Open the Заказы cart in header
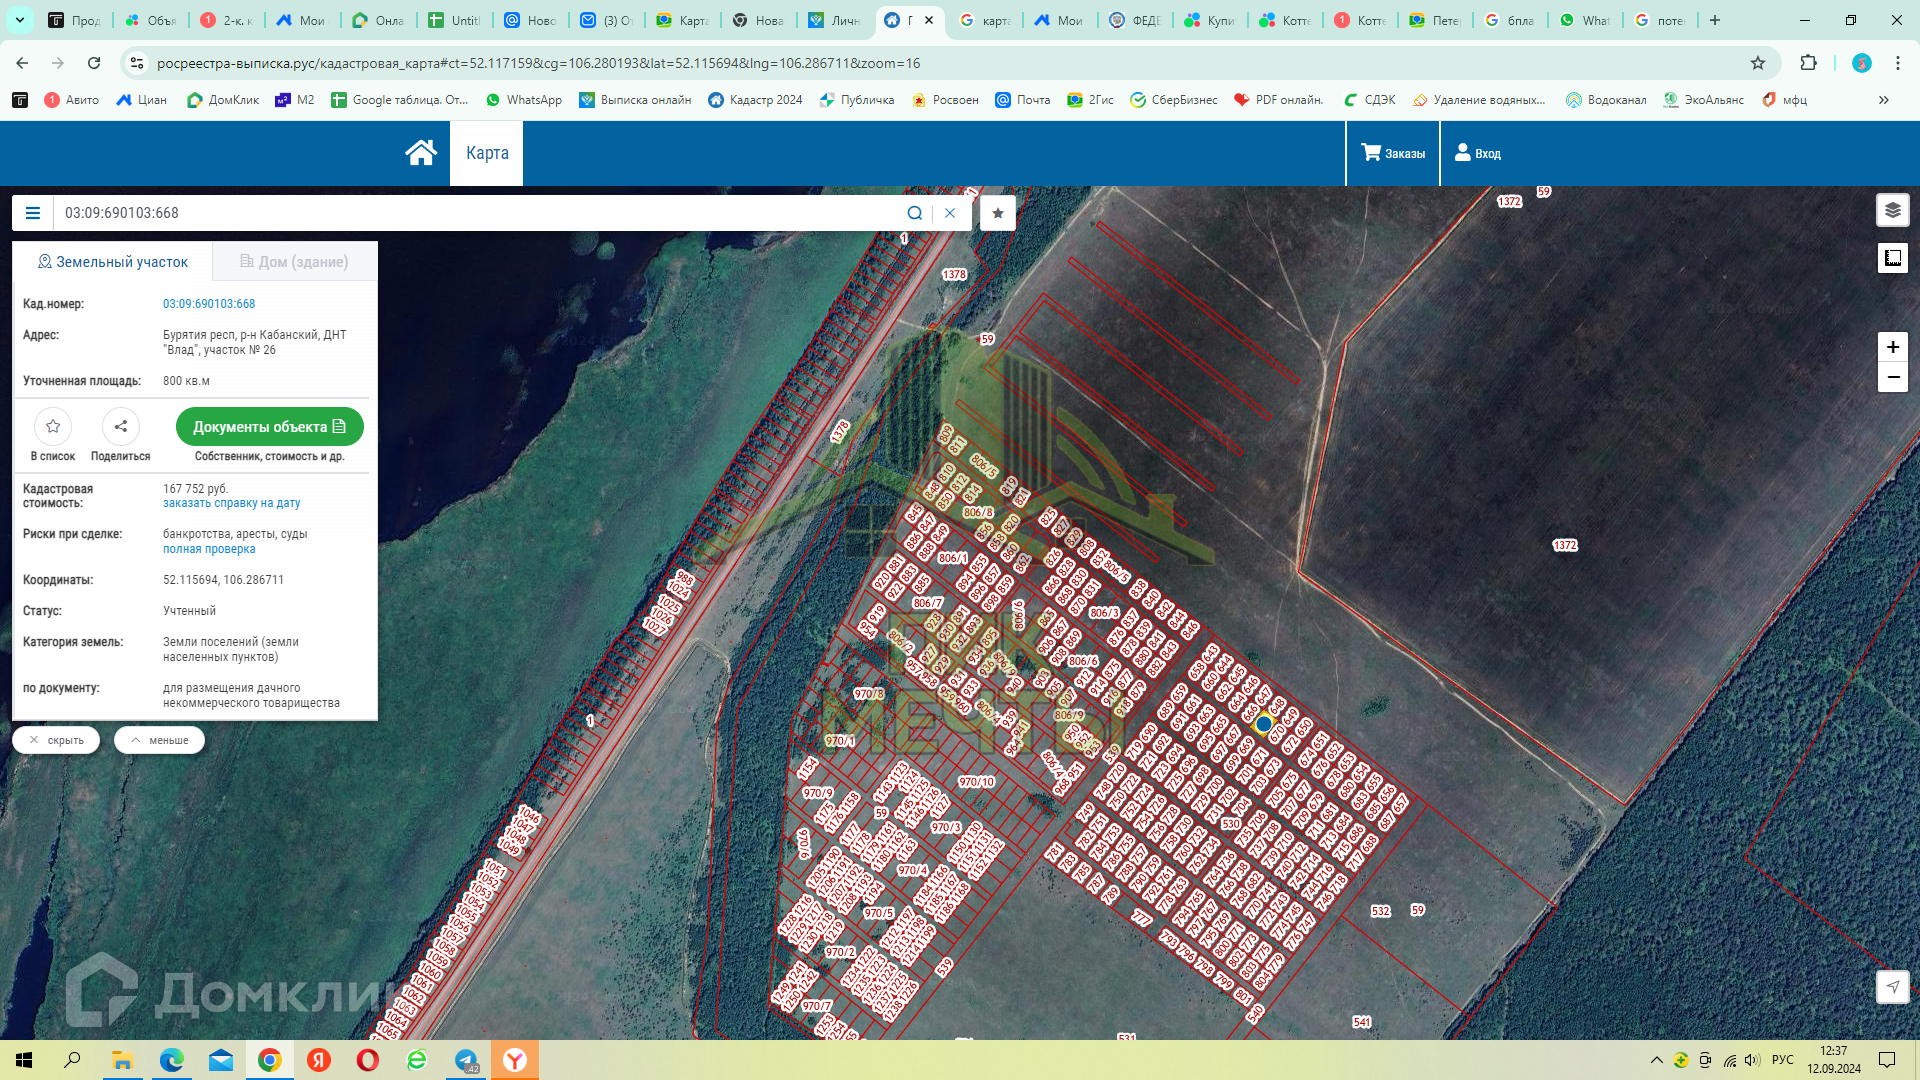Viewport: 1920px width, 1080px height. 1392,153
